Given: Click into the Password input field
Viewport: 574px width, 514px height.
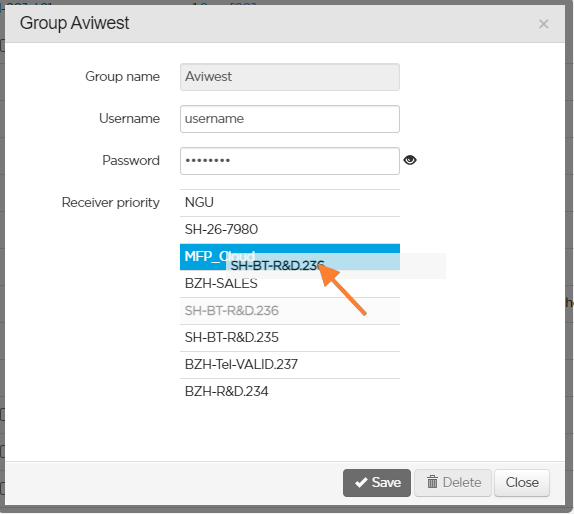Looking at the screenshot, I should (290, 161).
